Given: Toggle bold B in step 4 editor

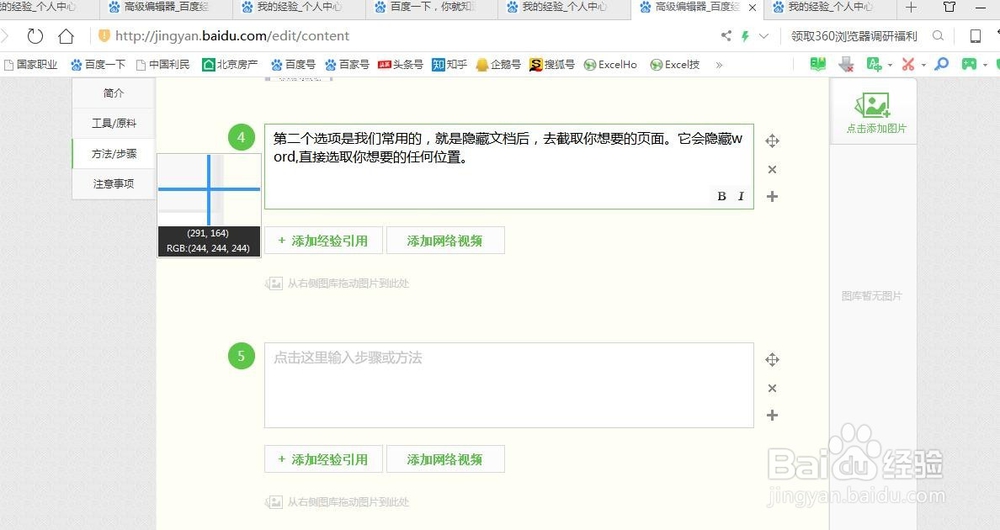Looking at the screenshot, I should [721, 196].
